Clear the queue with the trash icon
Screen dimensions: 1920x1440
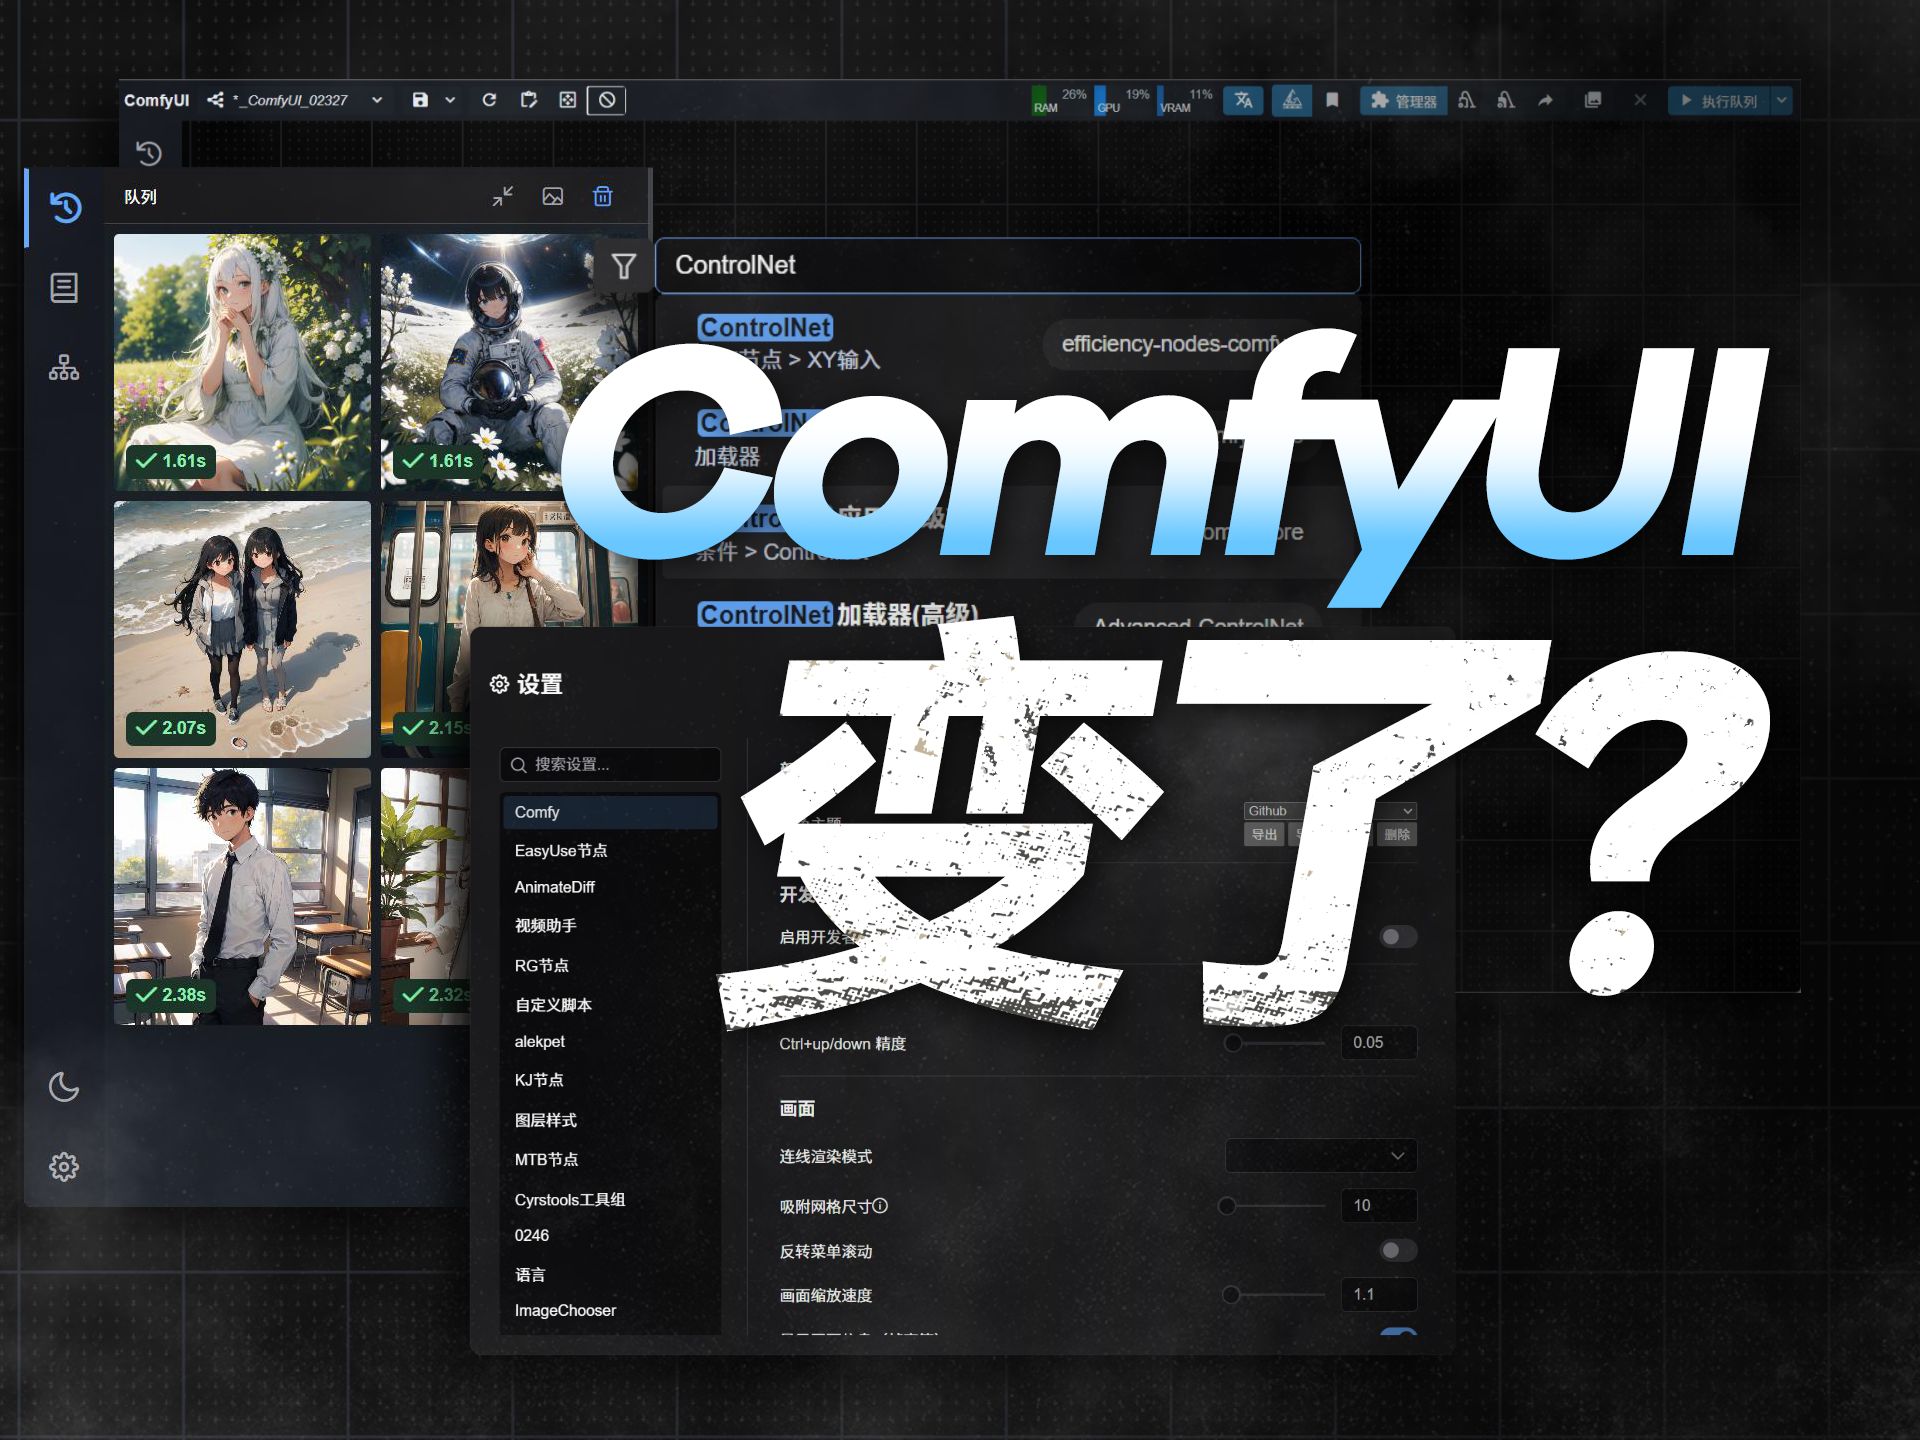click(603, 196)
